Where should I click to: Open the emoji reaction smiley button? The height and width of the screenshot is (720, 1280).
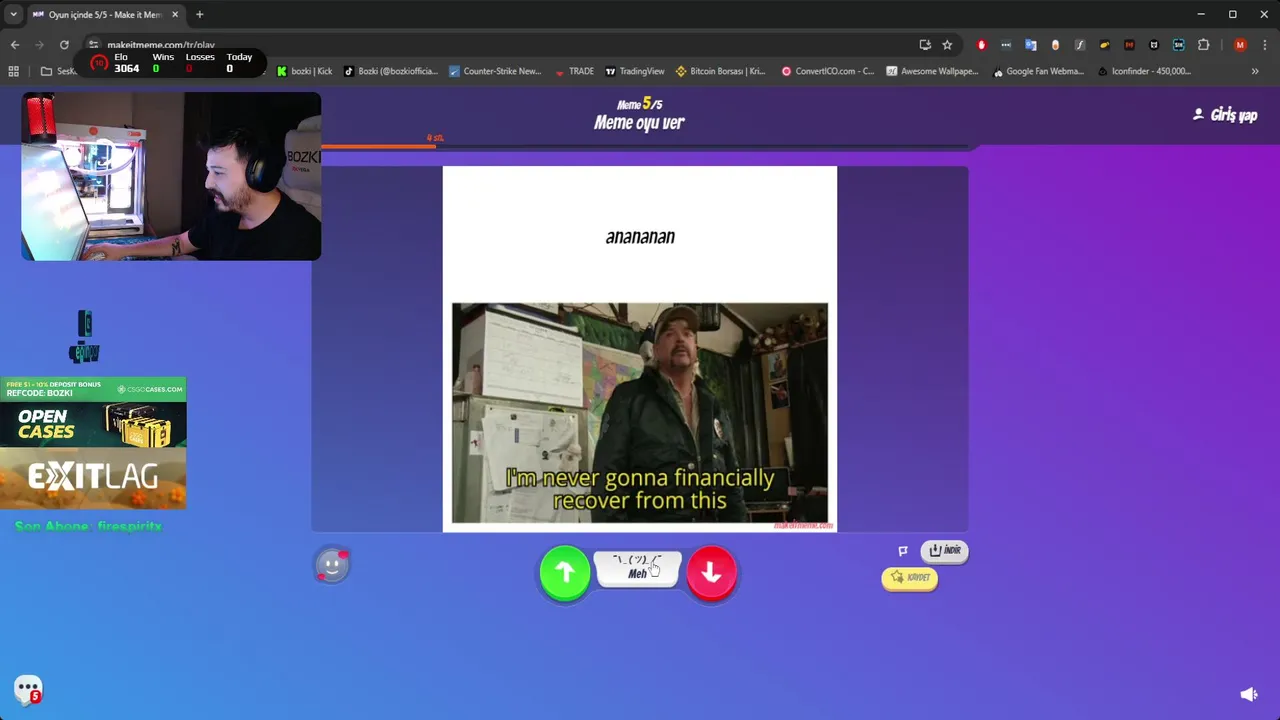pyautogui.click(x=332, y=566)
